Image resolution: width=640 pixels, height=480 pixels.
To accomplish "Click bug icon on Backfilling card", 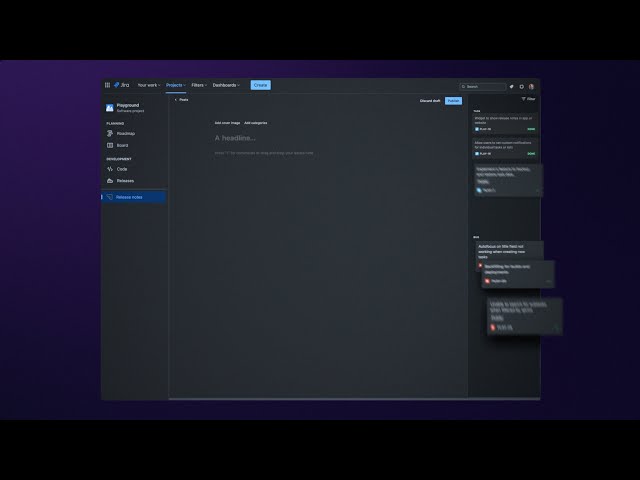I will (x=487, y=281).
